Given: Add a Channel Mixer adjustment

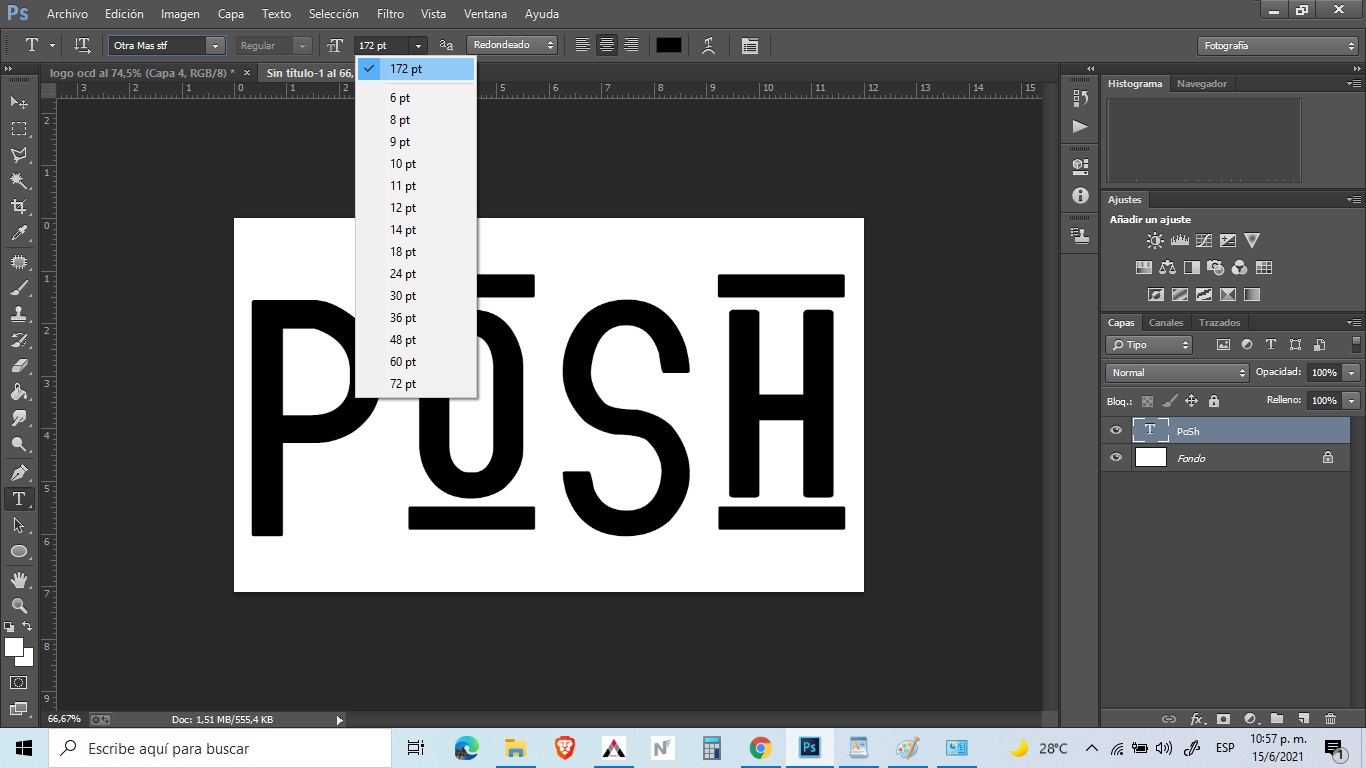Looking at the screenshot, I should (x=1240, y=268).
